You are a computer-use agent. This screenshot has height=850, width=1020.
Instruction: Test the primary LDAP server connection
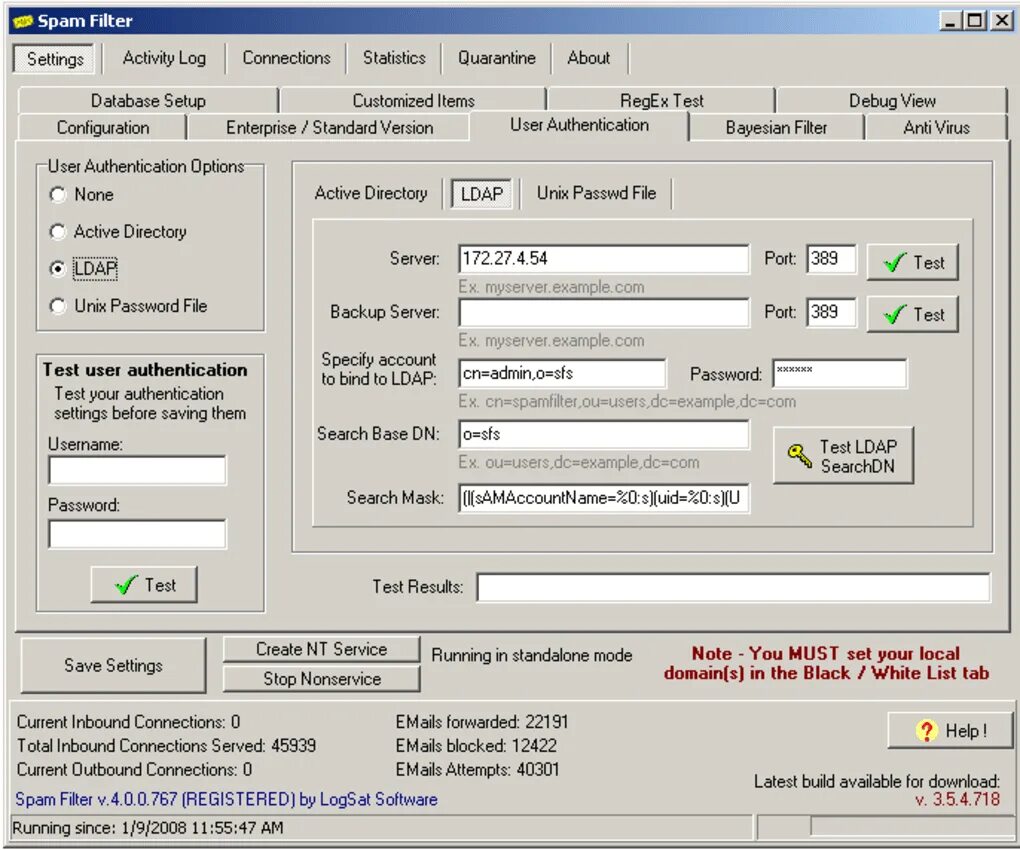pos(913,263)
